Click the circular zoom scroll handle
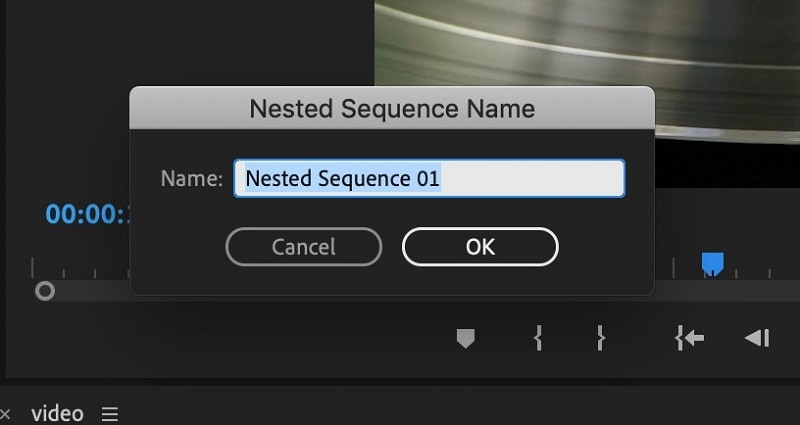The width and height of the screenshot is (800, 425). coord(45,291)
